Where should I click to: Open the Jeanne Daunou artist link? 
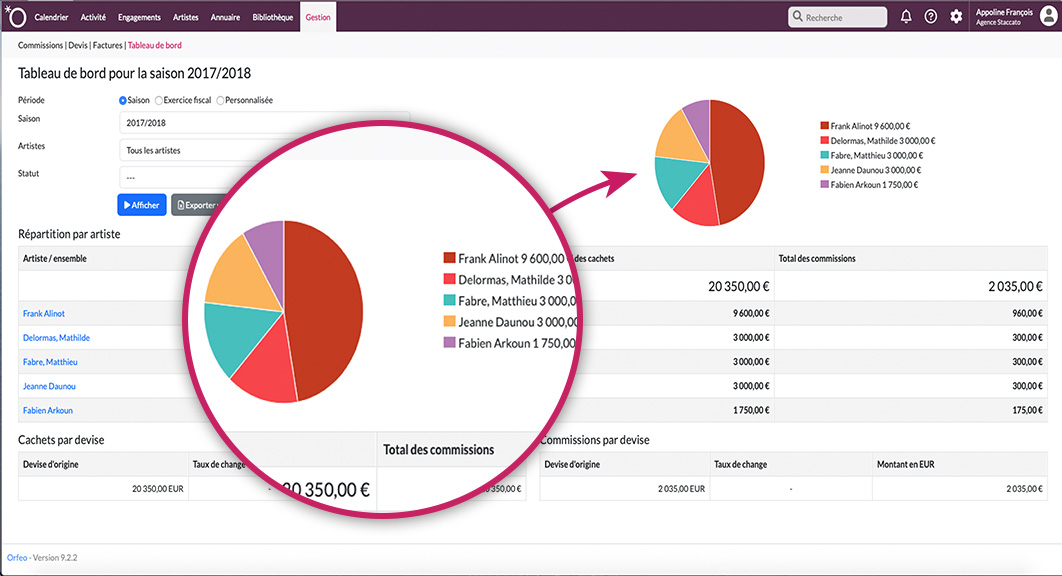[49, 386]
